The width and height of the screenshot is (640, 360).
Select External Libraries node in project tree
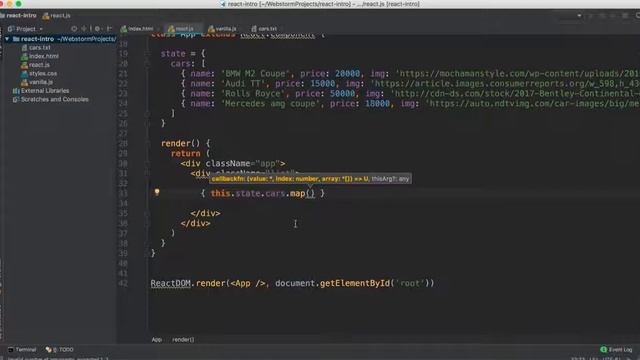(45, 91)
